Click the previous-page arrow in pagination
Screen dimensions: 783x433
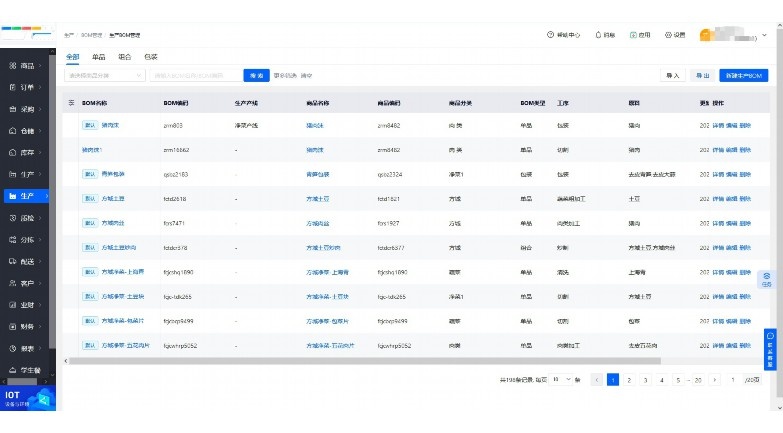point(597,380)
